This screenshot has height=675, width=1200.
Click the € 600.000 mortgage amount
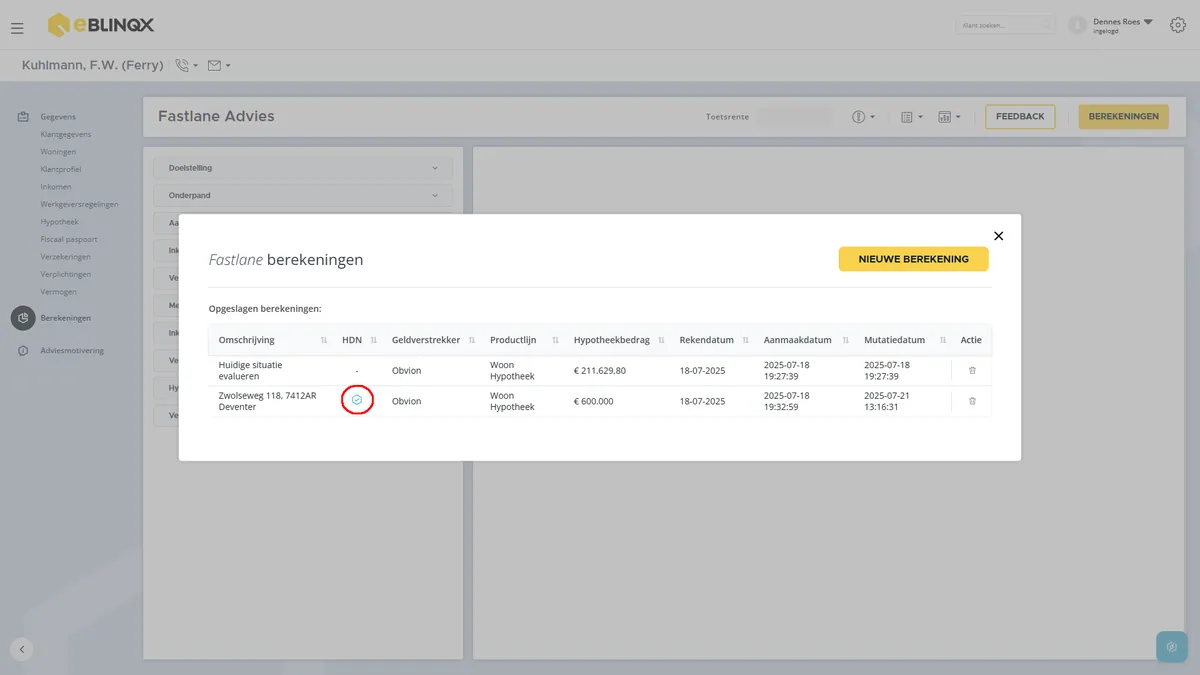coord(594,401)
